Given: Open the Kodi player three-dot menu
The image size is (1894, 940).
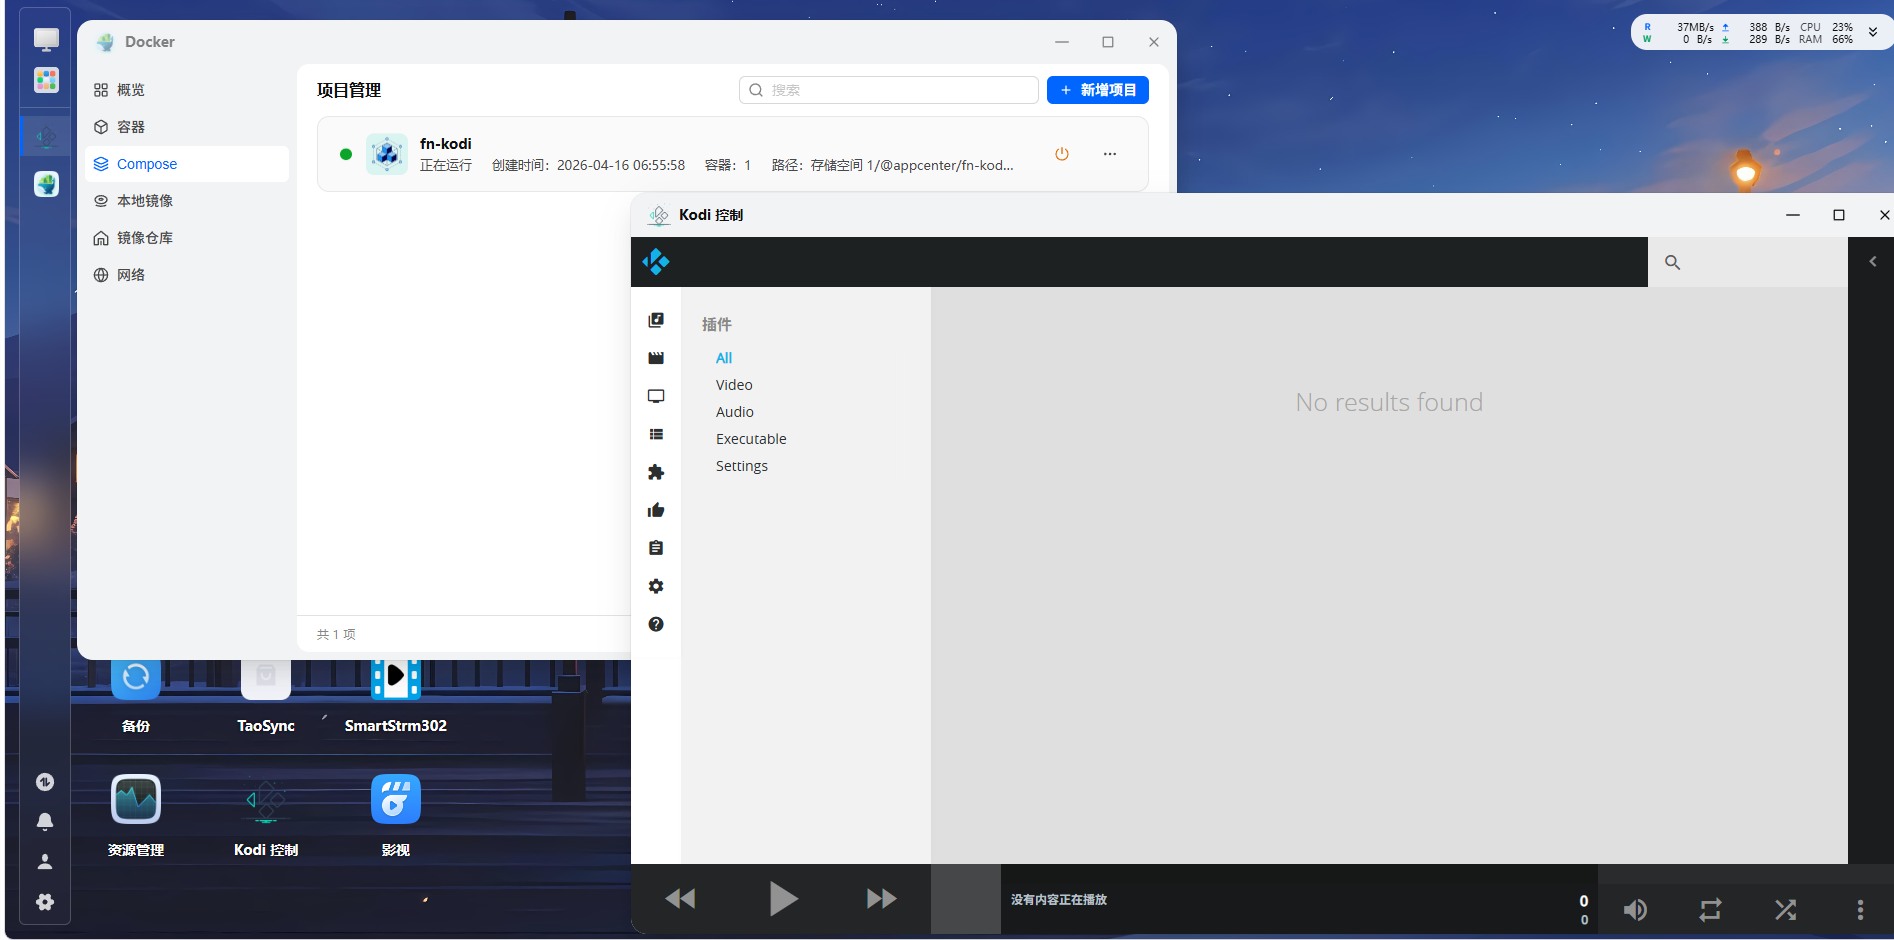Looking at the screenshot, I should (1860, 909).
